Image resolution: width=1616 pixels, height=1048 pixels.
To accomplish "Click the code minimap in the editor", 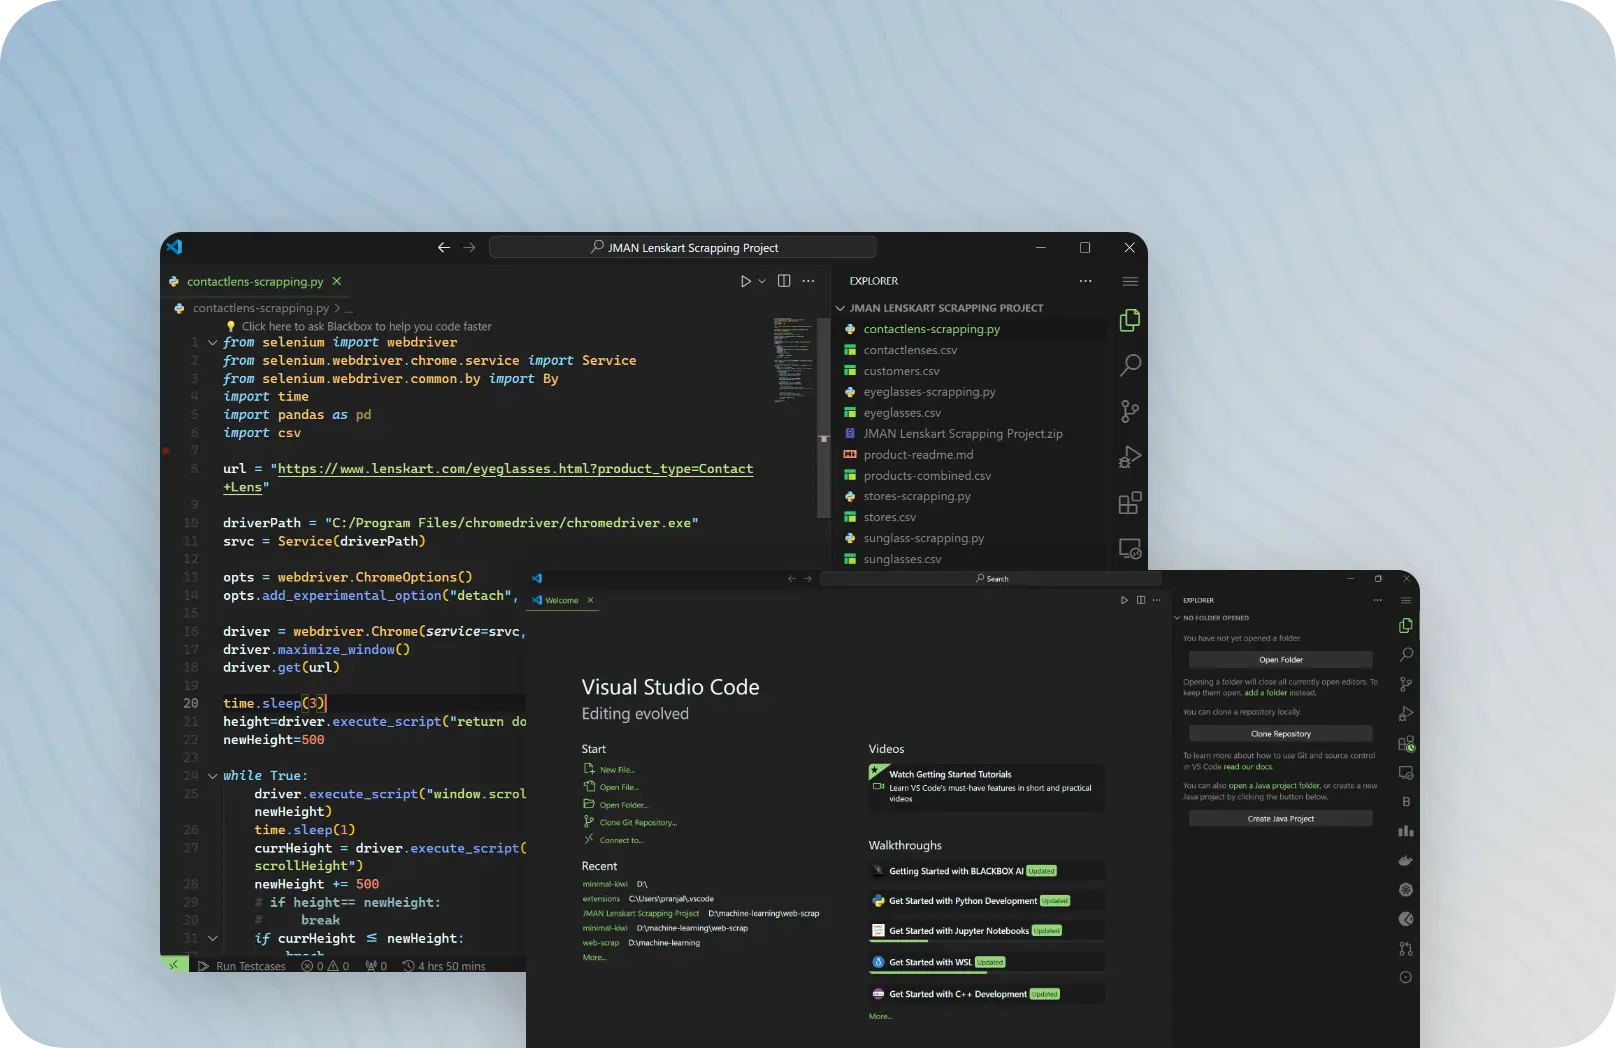I will [795, 360].
